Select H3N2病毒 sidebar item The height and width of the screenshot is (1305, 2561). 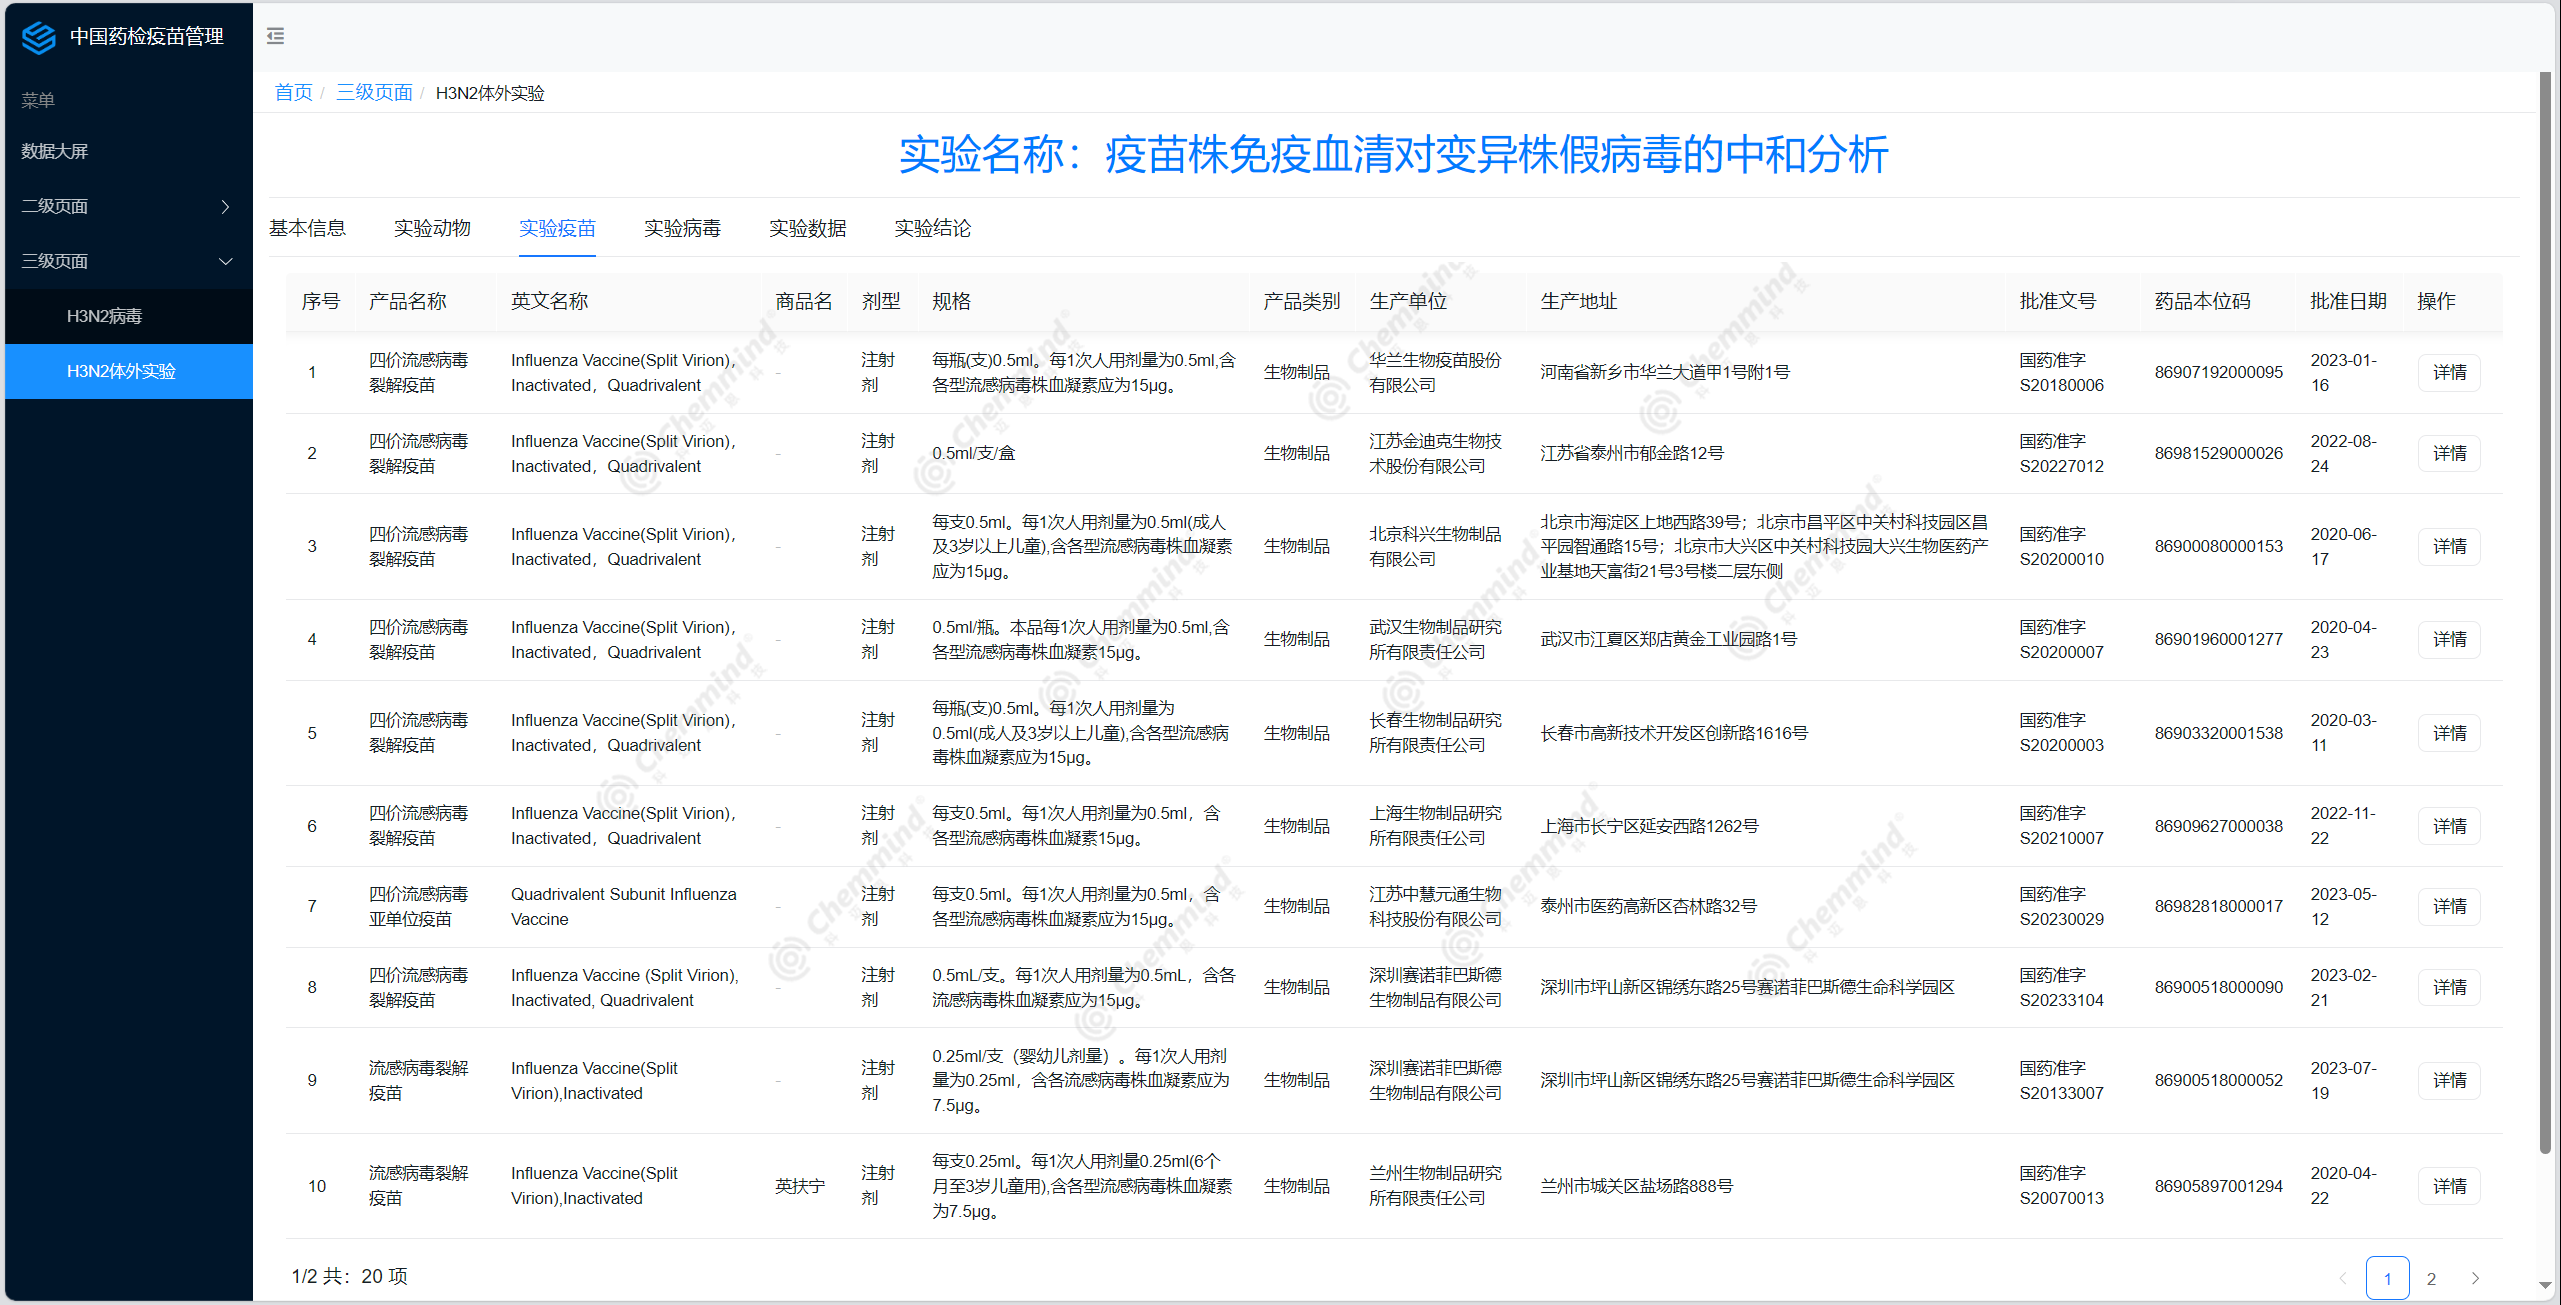(128, 316)
